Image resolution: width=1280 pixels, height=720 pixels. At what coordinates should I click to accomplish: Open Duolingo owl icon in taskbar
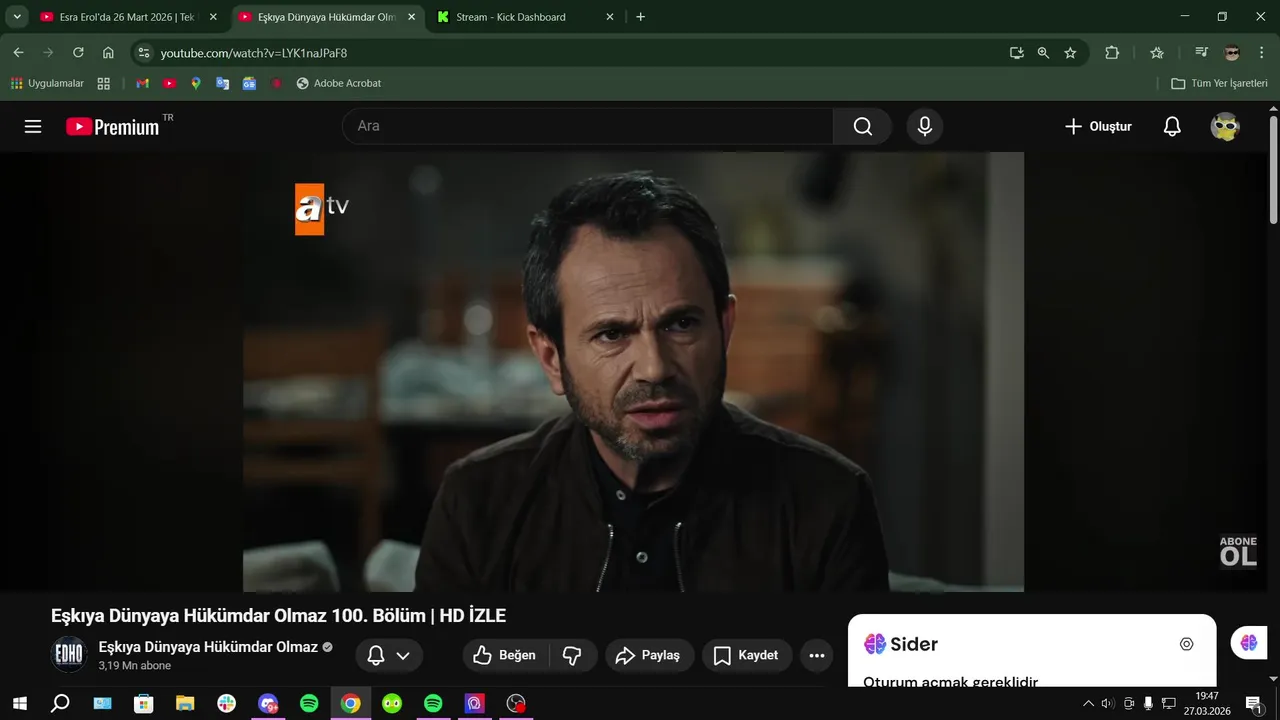click(x=392, y=704)
